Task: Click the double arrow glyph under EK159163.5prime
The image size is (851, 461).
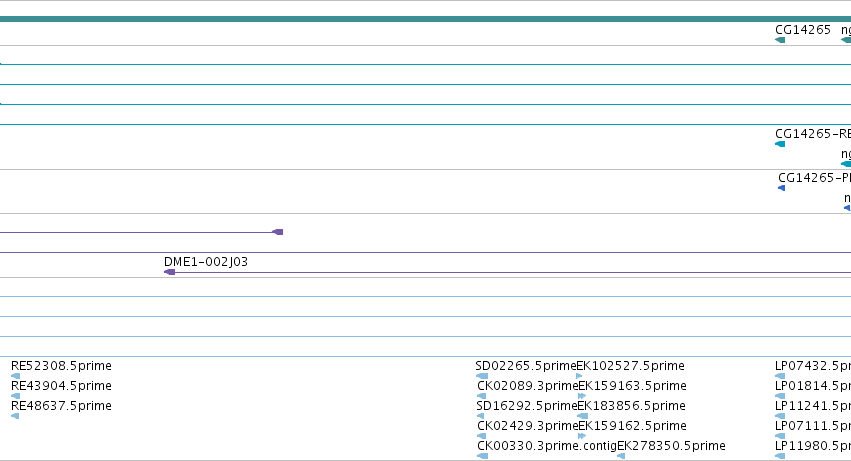Action: (x=582, y=396)
